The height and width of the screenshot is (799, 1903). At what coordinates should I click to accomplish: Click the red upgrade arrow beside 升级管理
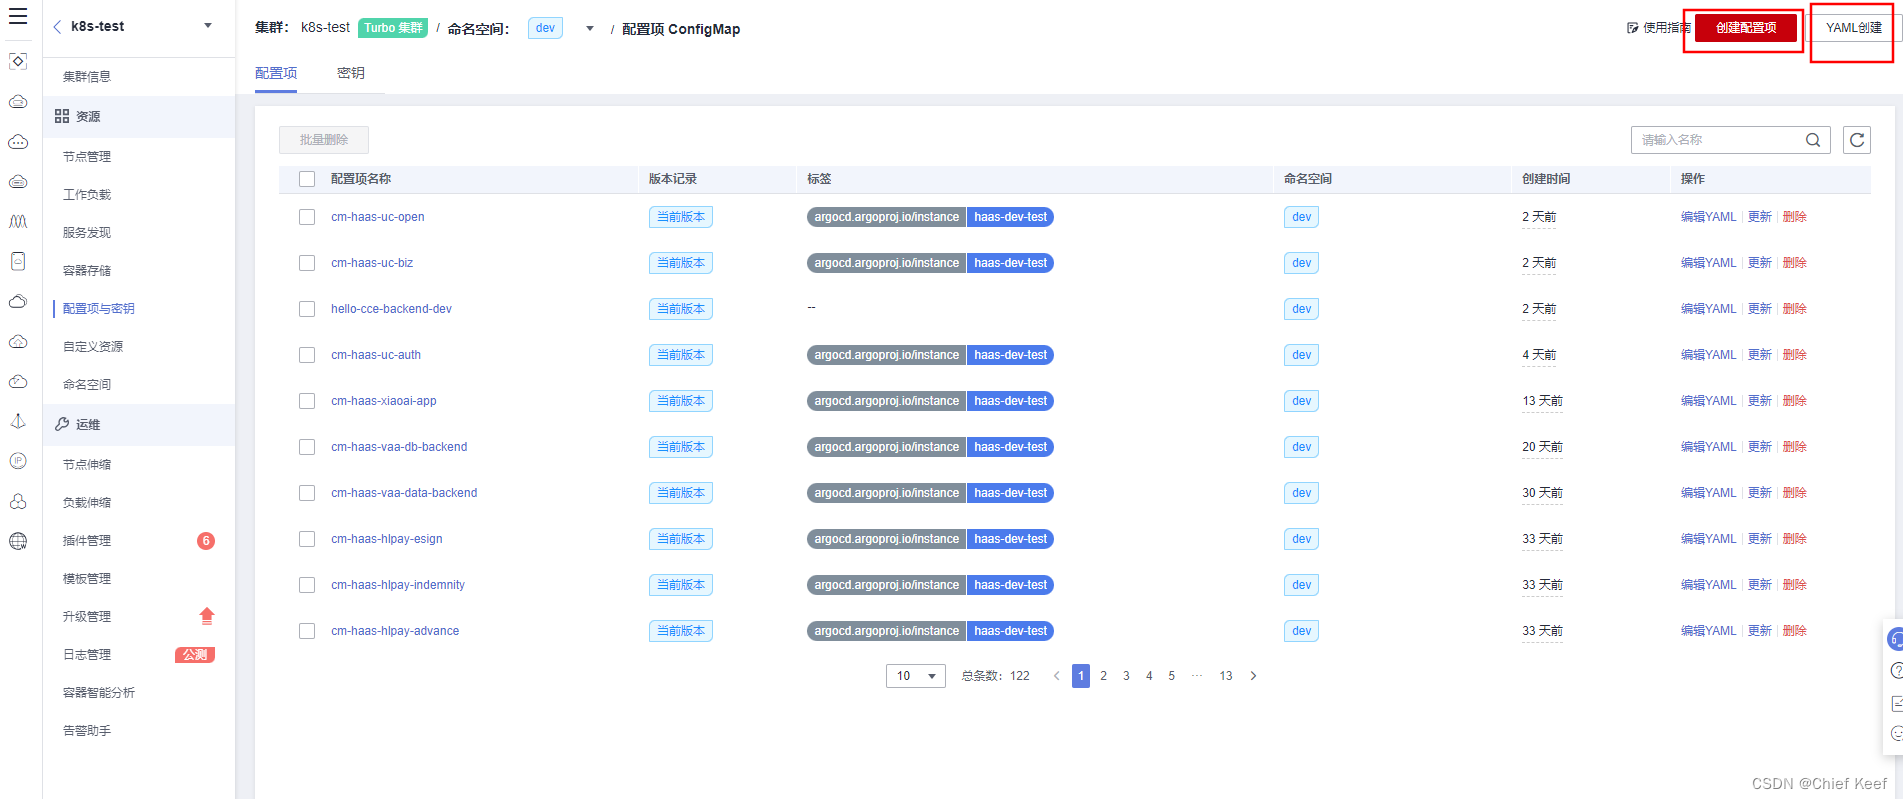pyautogui.click(x=207, y=616)
